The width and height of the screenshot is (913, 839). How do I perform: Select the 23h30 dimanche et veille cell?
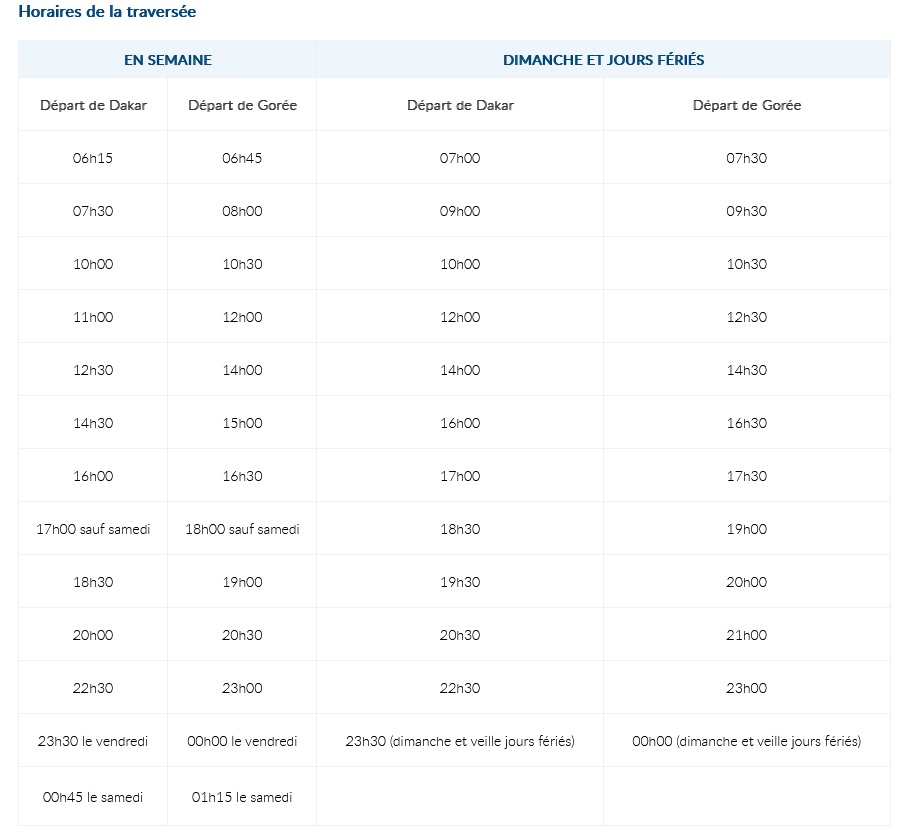460,741
